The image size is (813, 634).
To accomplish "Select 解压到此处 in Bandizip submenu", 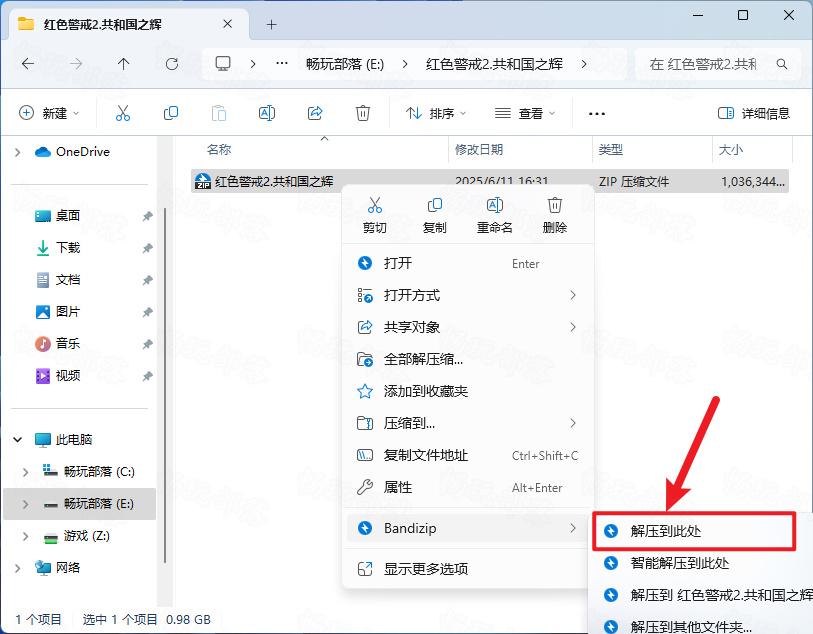I will click(695, 531).
